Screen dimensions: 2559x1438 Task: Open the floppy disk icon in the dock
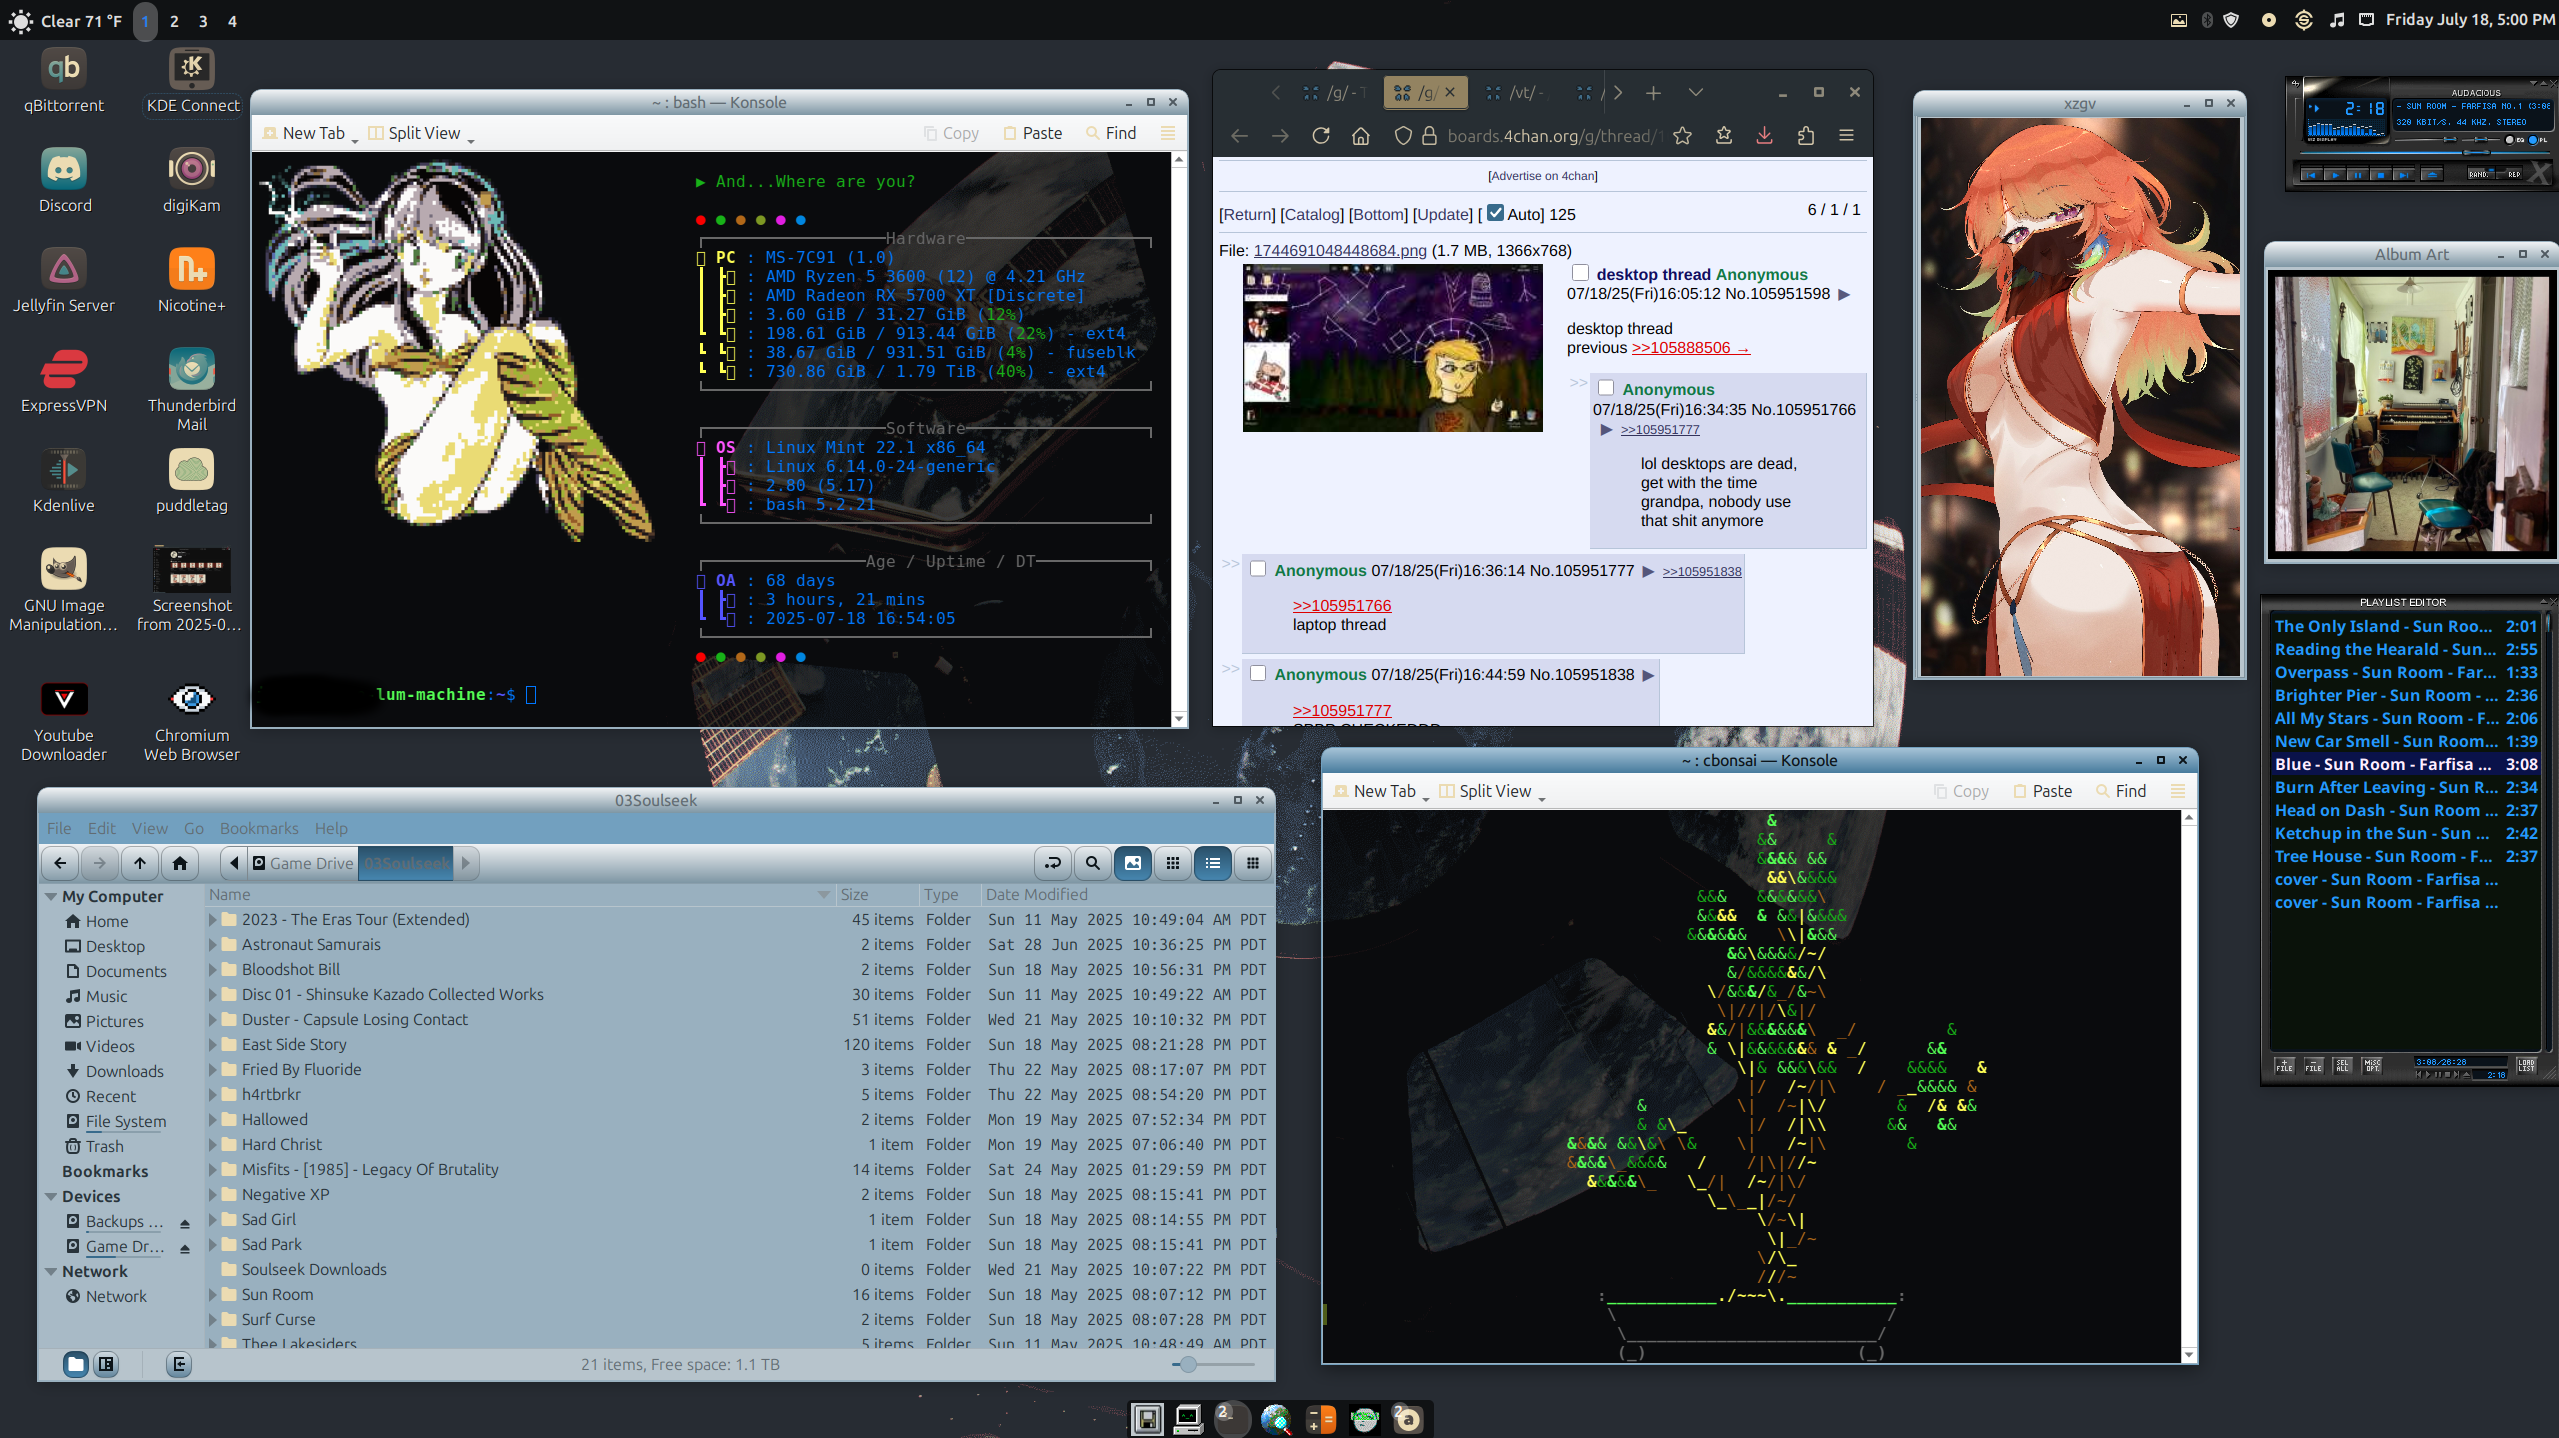[x=1147, y=1419]
